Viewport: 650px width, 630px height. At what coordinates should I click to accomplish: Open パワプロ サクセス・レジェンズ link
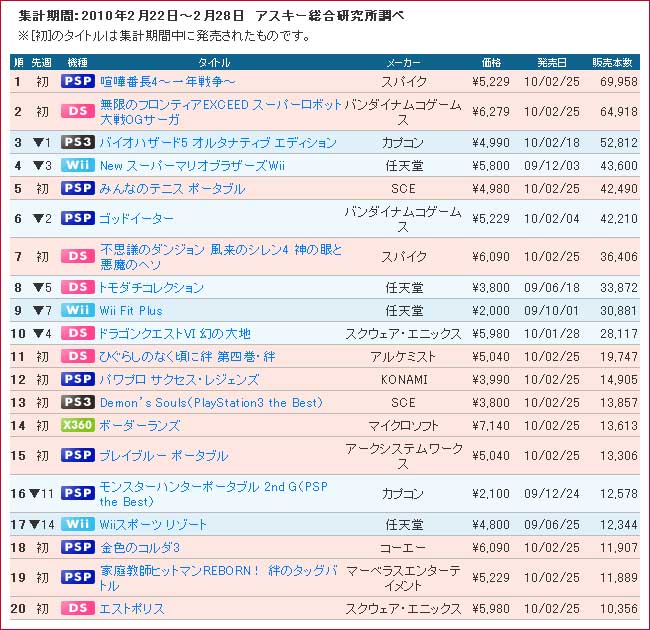point(179,379)
